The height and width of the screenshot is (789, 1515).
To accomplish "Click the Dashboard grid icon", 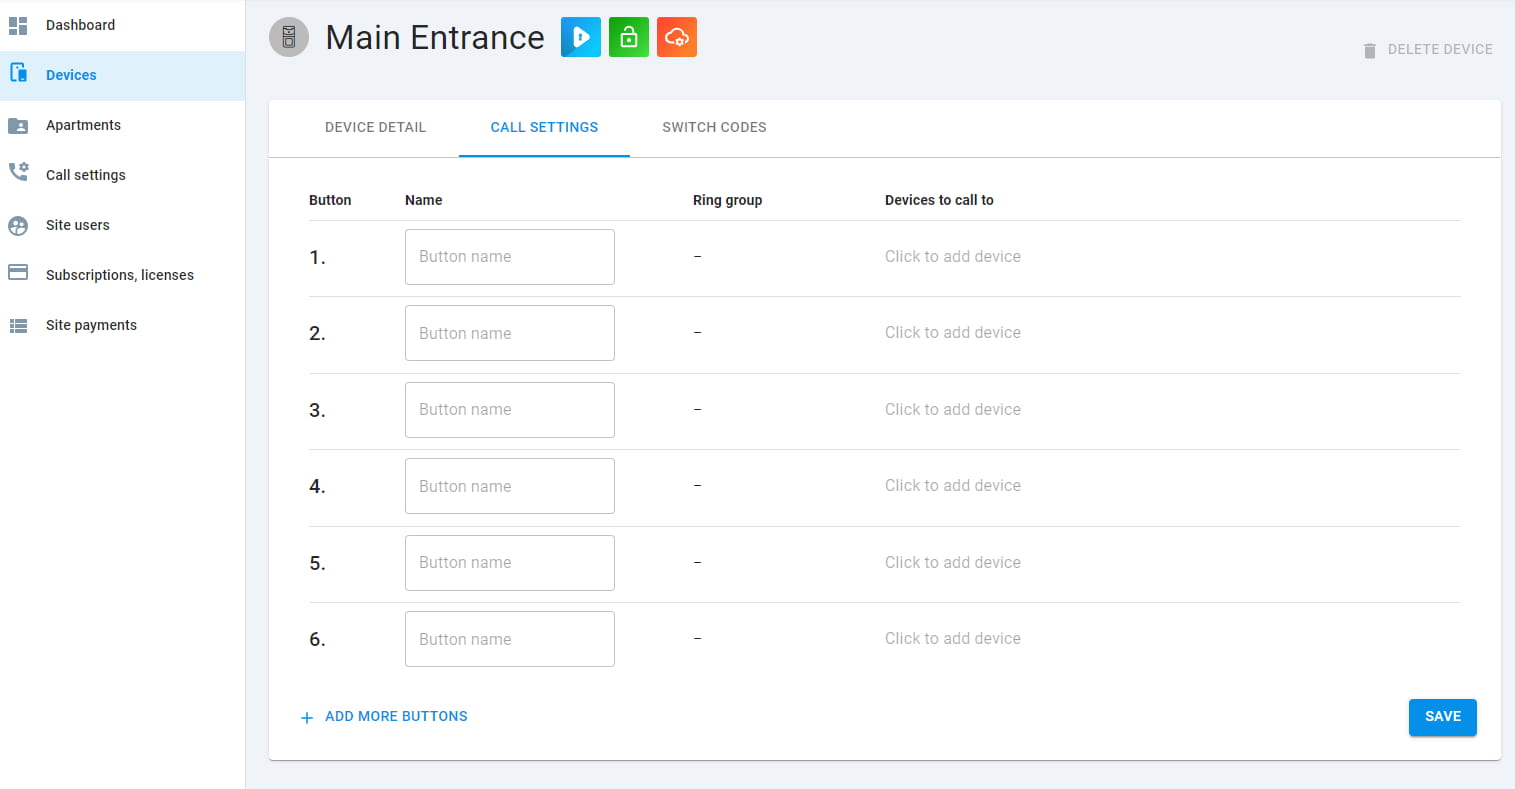I will click(18, 25).
